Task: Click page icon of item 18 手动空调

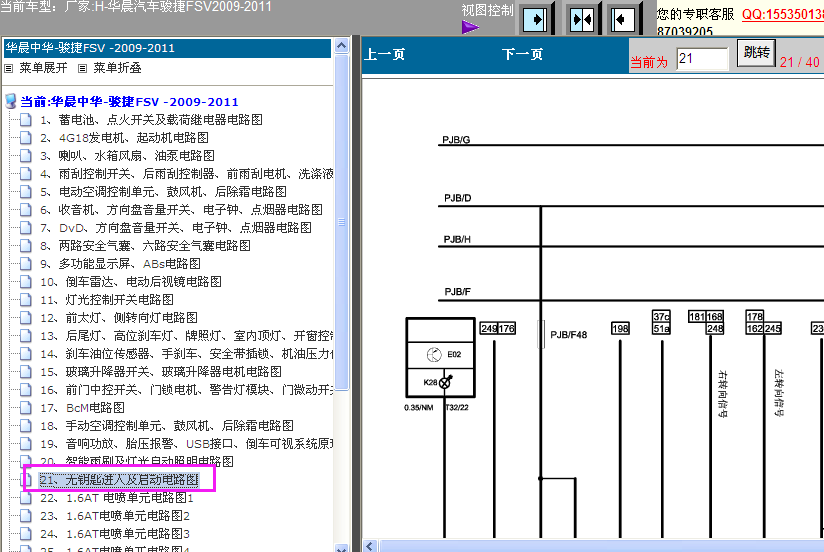Action: pos(25,425)
